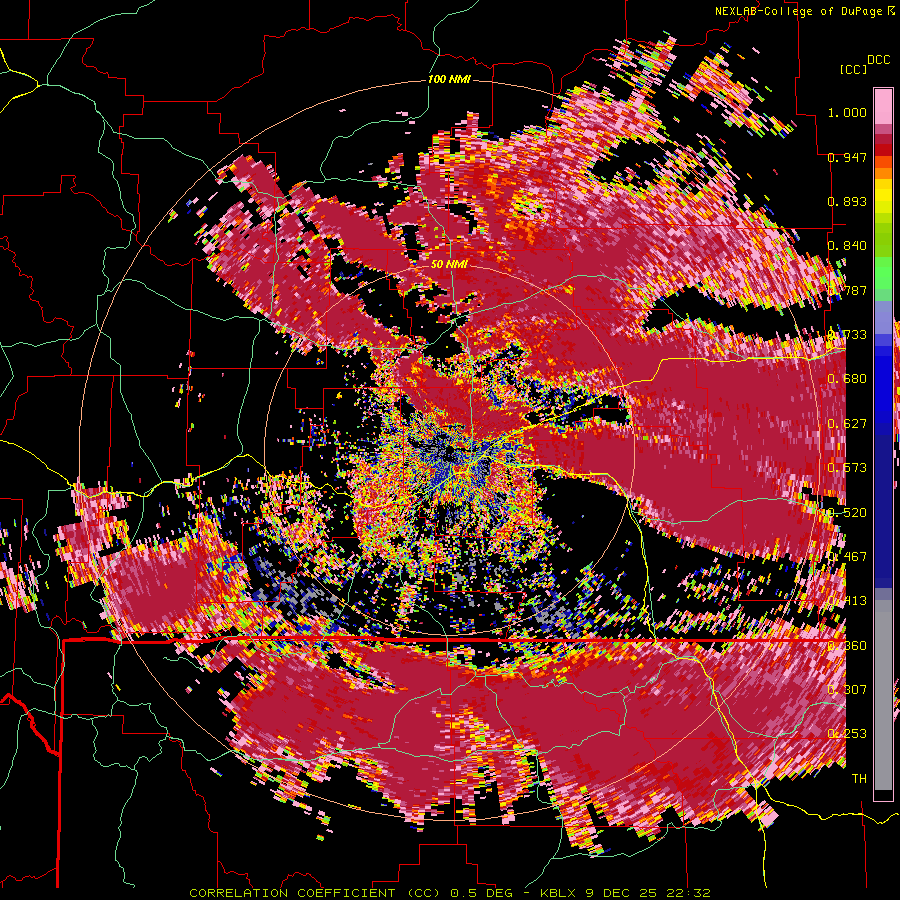Click the CORRELATION COEFFICIENT caption text
The image size is (900, 900).
coord(292,893)
